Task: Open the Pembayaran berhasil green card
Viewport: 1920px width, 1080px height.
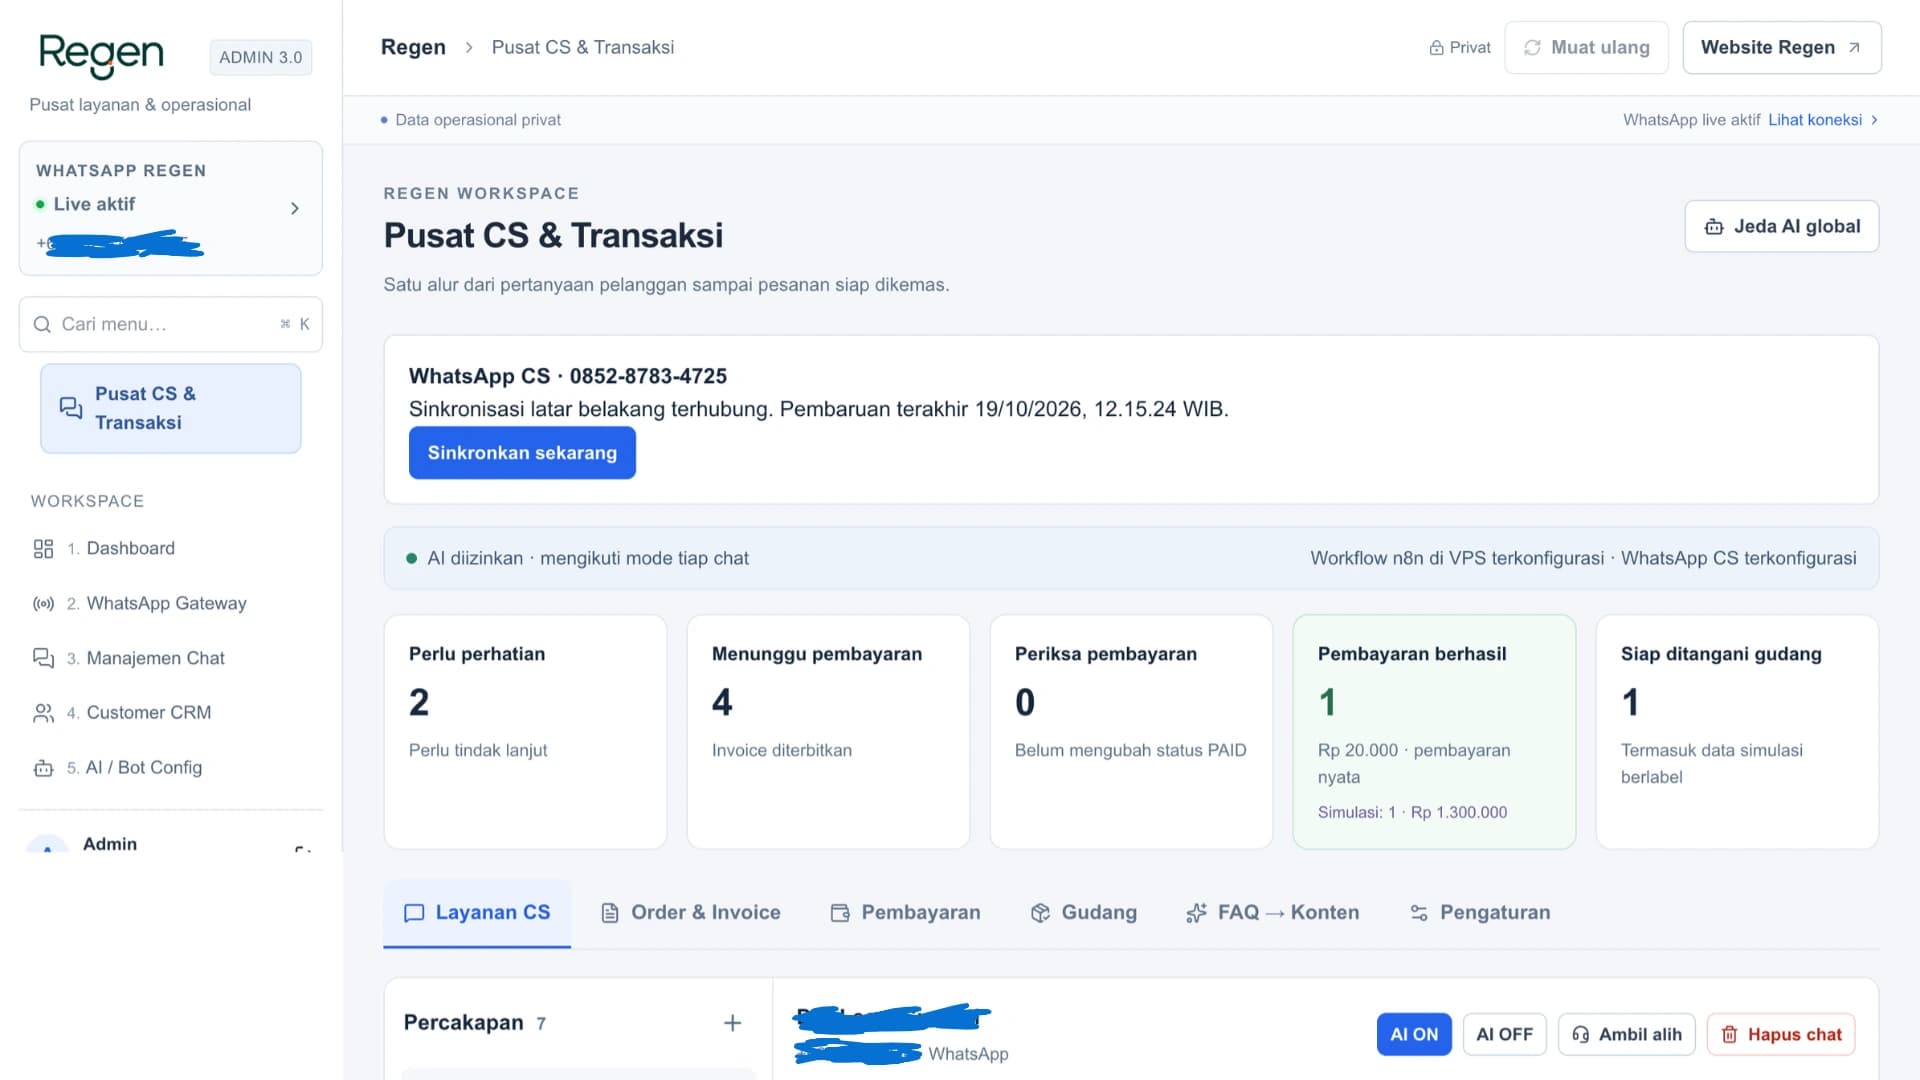Action: point(1434,732)
